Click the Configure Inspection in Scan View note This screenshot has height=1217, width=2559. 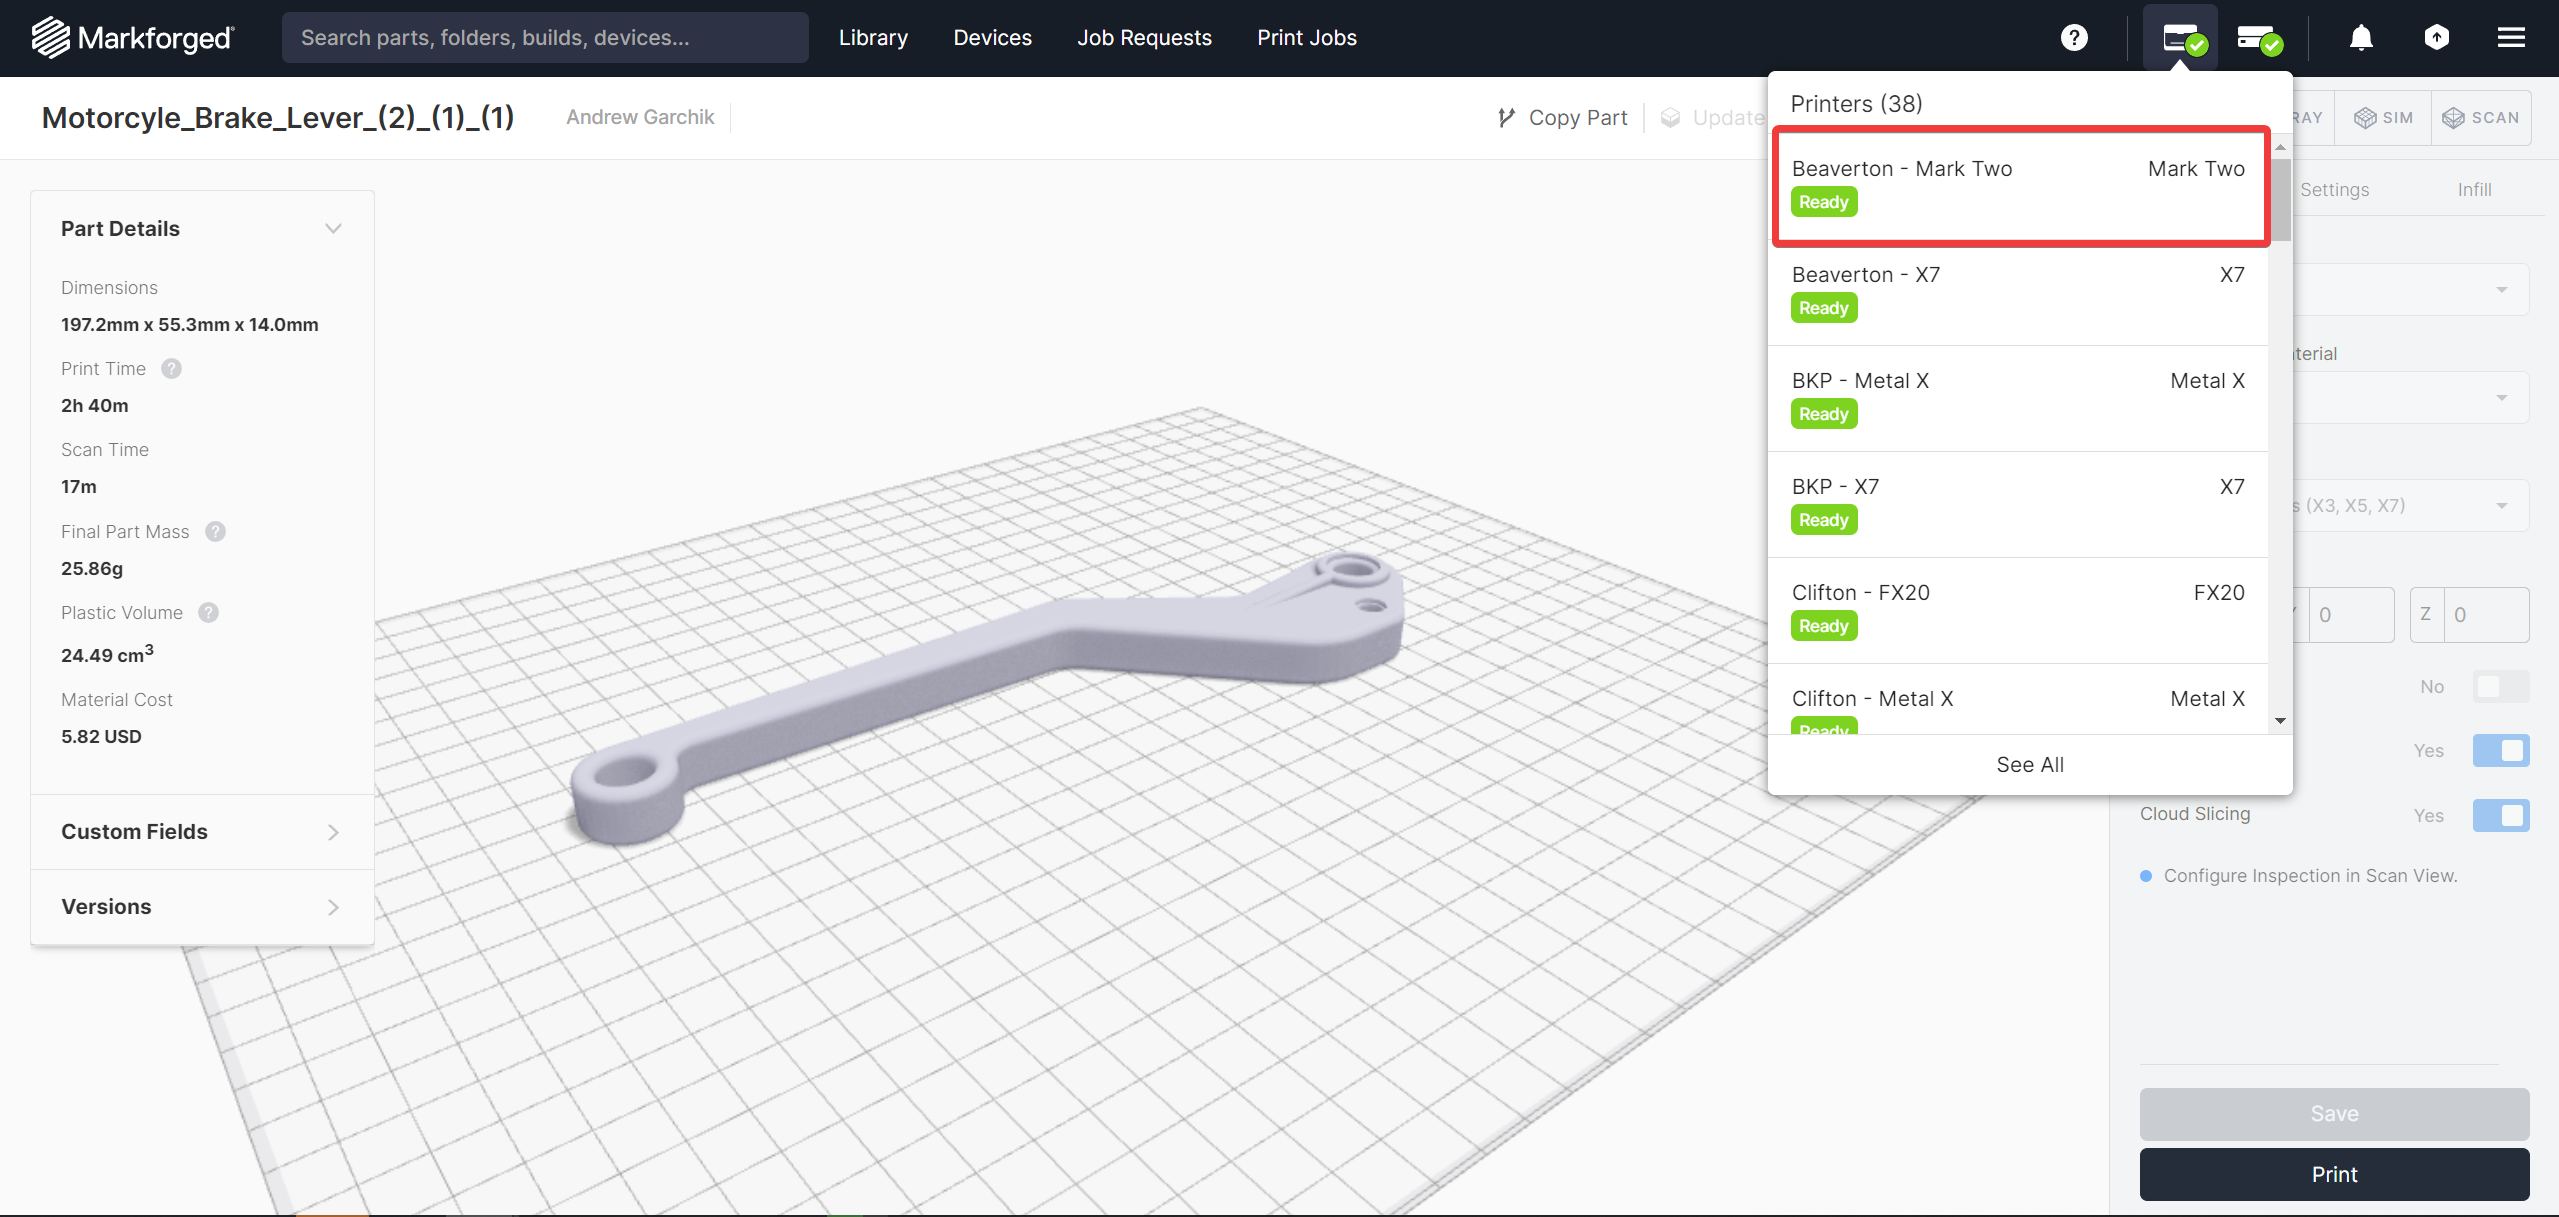tap(2310, 876)
